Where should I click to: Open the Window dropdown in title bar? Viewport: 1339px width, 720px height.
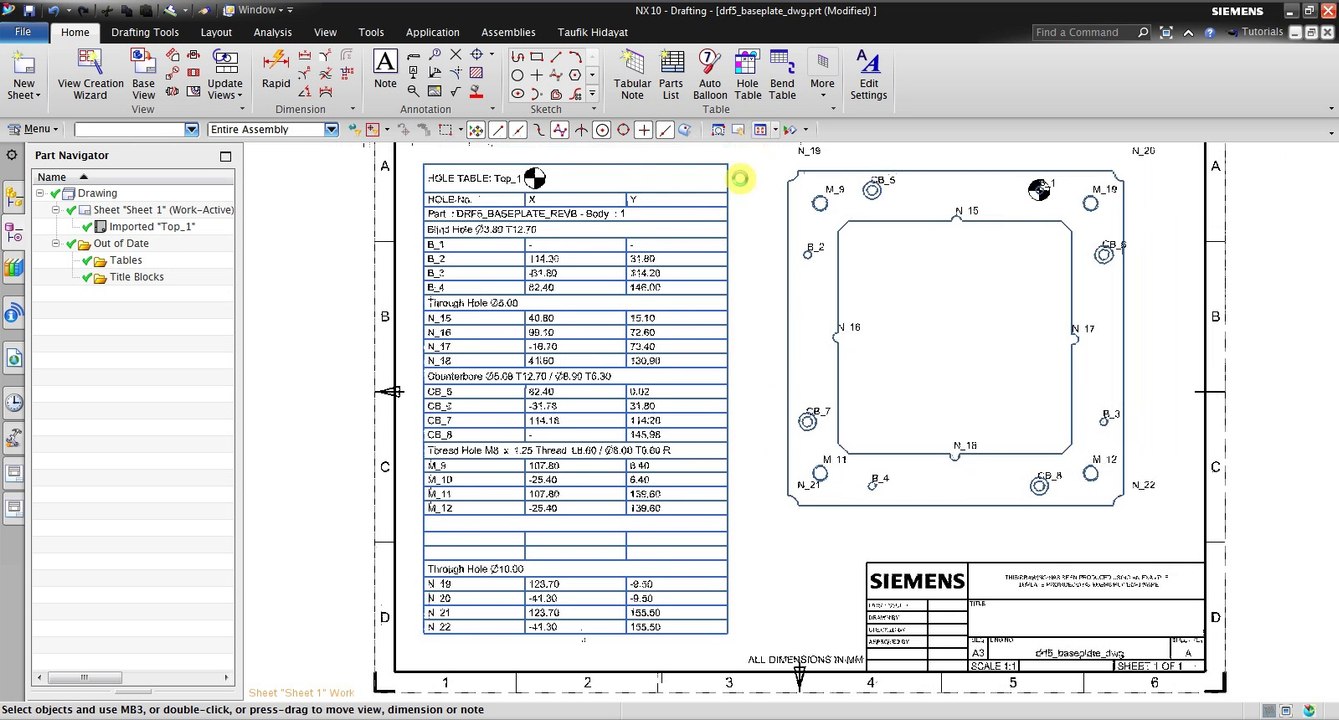click(258, 10)
